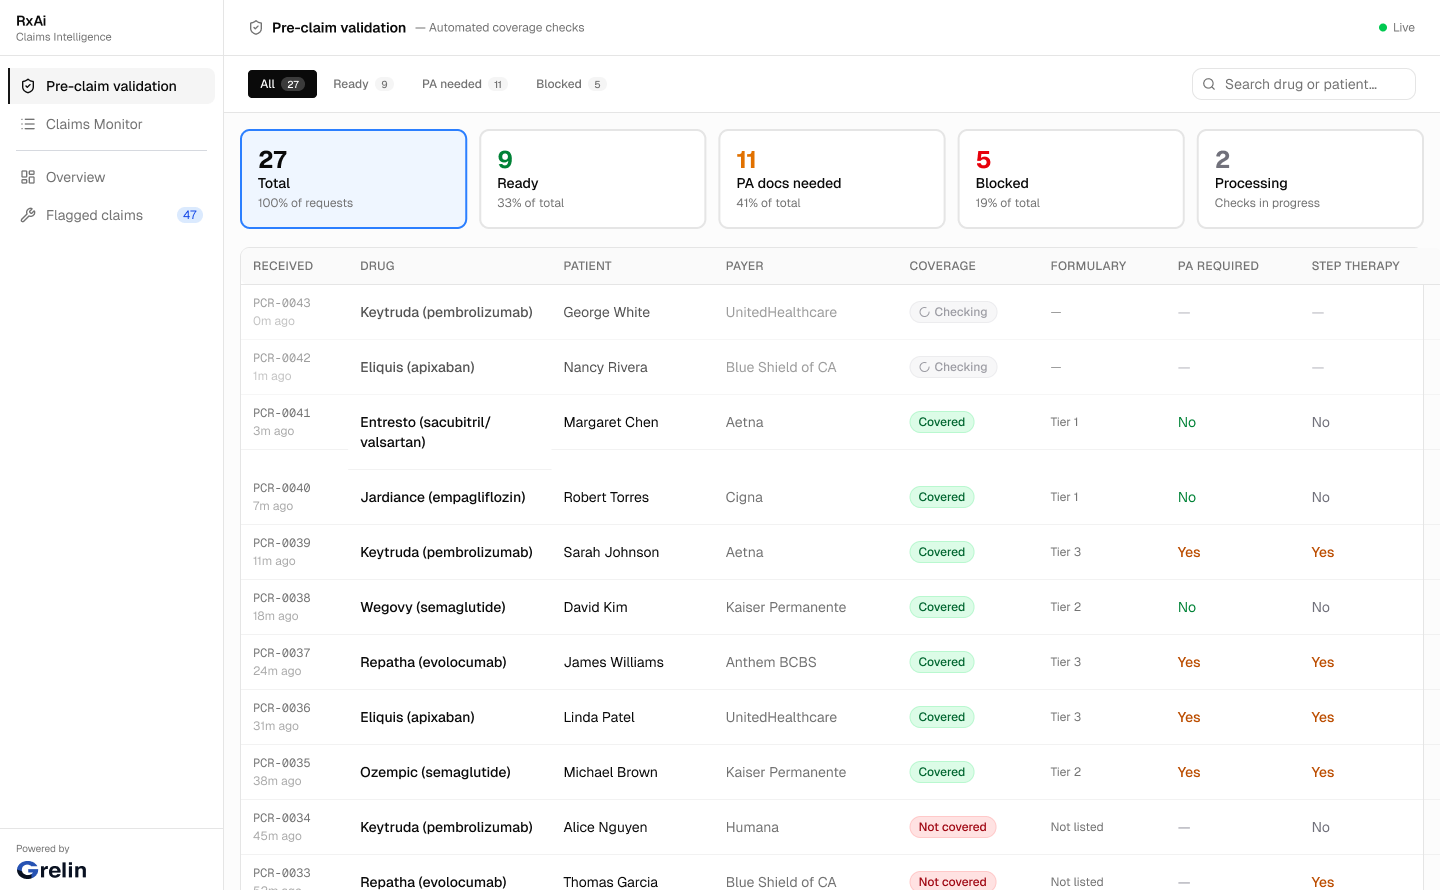The image size is (1440, 890).
Task: Open Pre-claim validation in sidebar
Action: pyautogui.click(x=112, y=86)
